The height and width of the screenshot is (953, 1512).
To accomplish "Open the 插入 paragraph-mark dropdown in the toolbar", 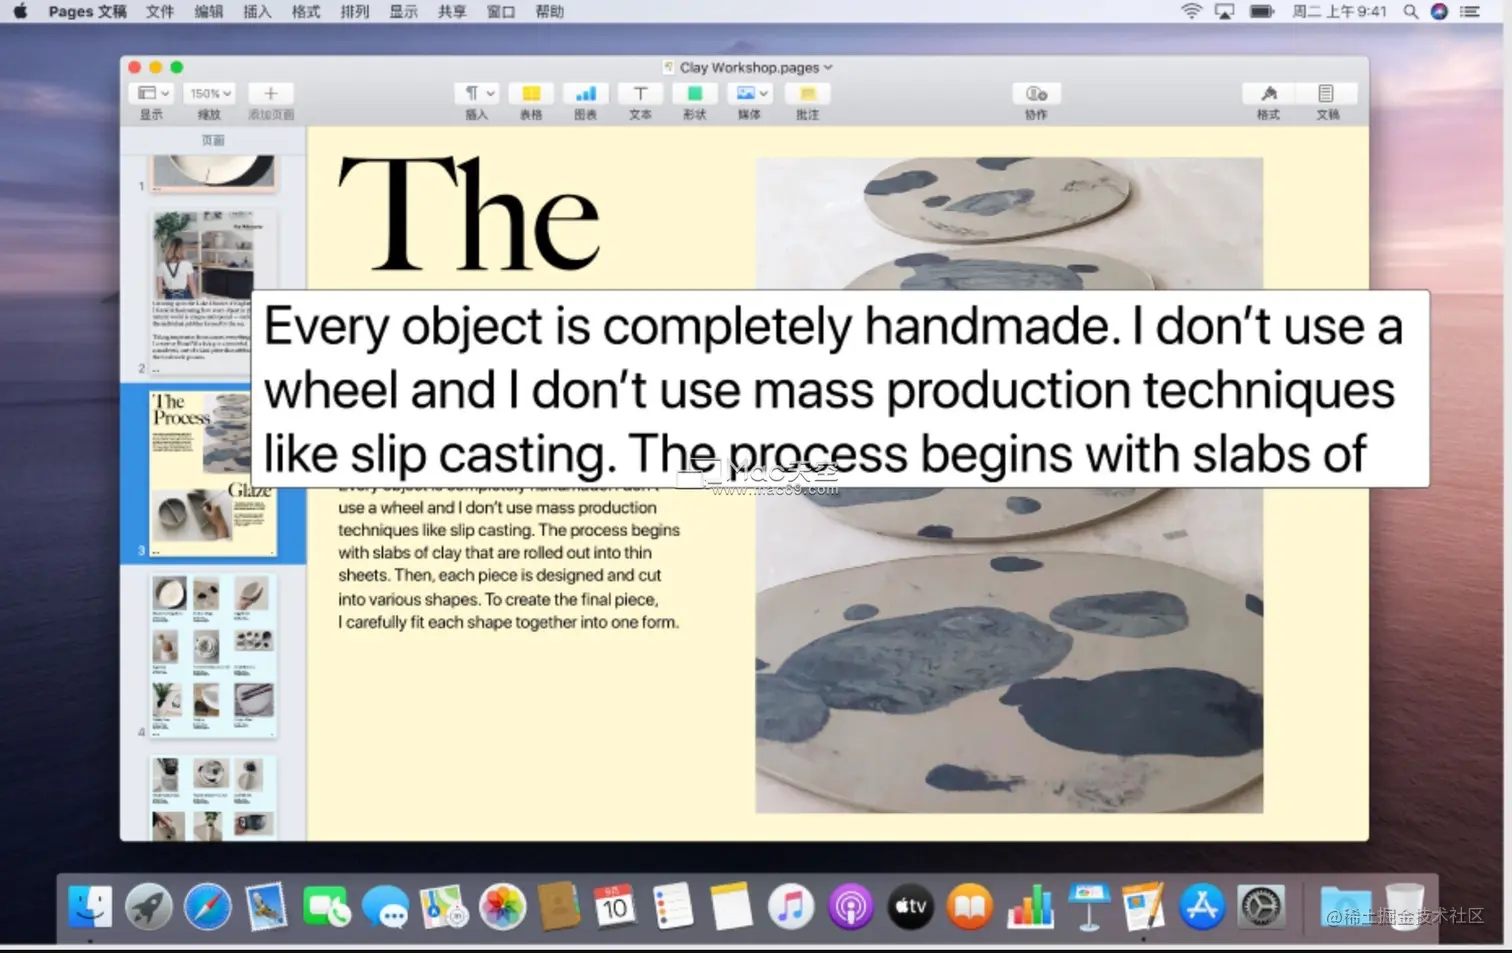I will (x=477, y=93).
